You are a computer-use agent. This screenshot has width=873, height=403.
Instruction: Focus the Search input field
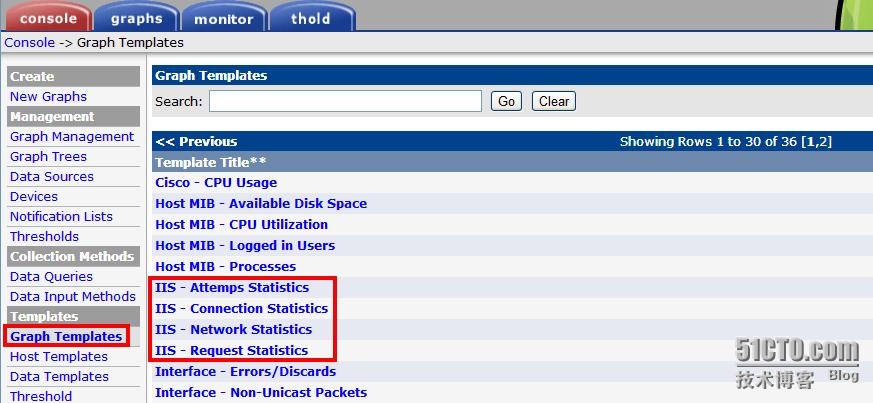pyautogui.click(x=345, y=101)
